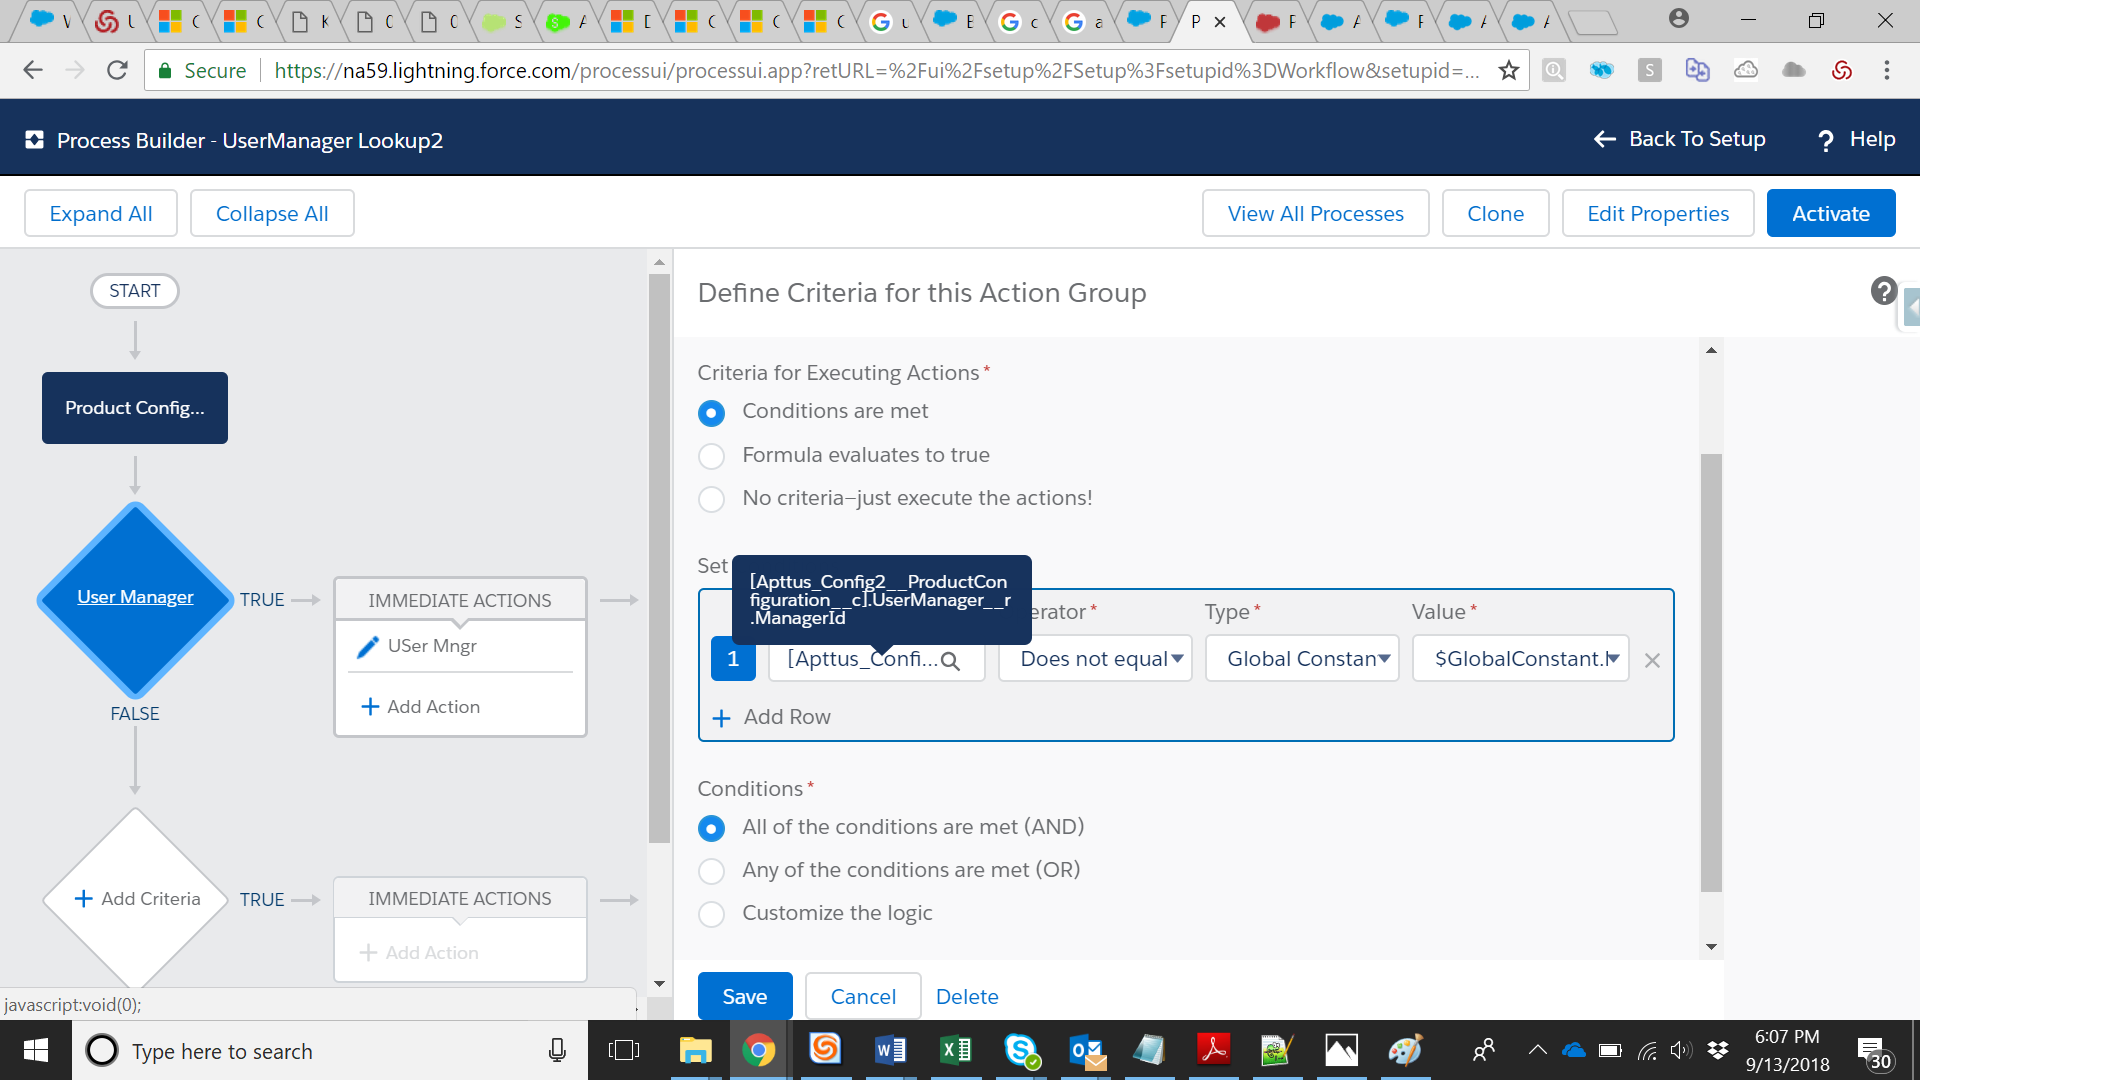The height and width of the screenshot is (1082, 2116).
Task: Select Formula evaluates to true option
Action: pos(711,456)
